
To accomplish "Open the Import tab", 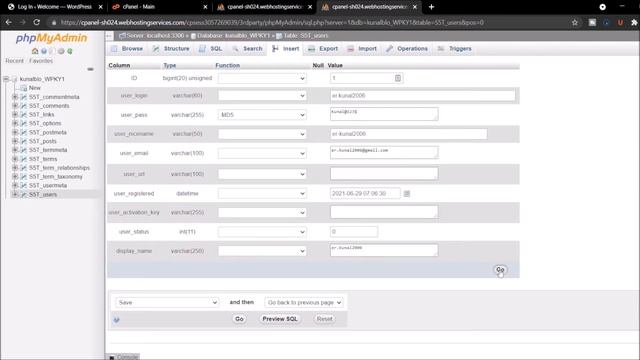I will pyautogui.click(x=362, y=49).
